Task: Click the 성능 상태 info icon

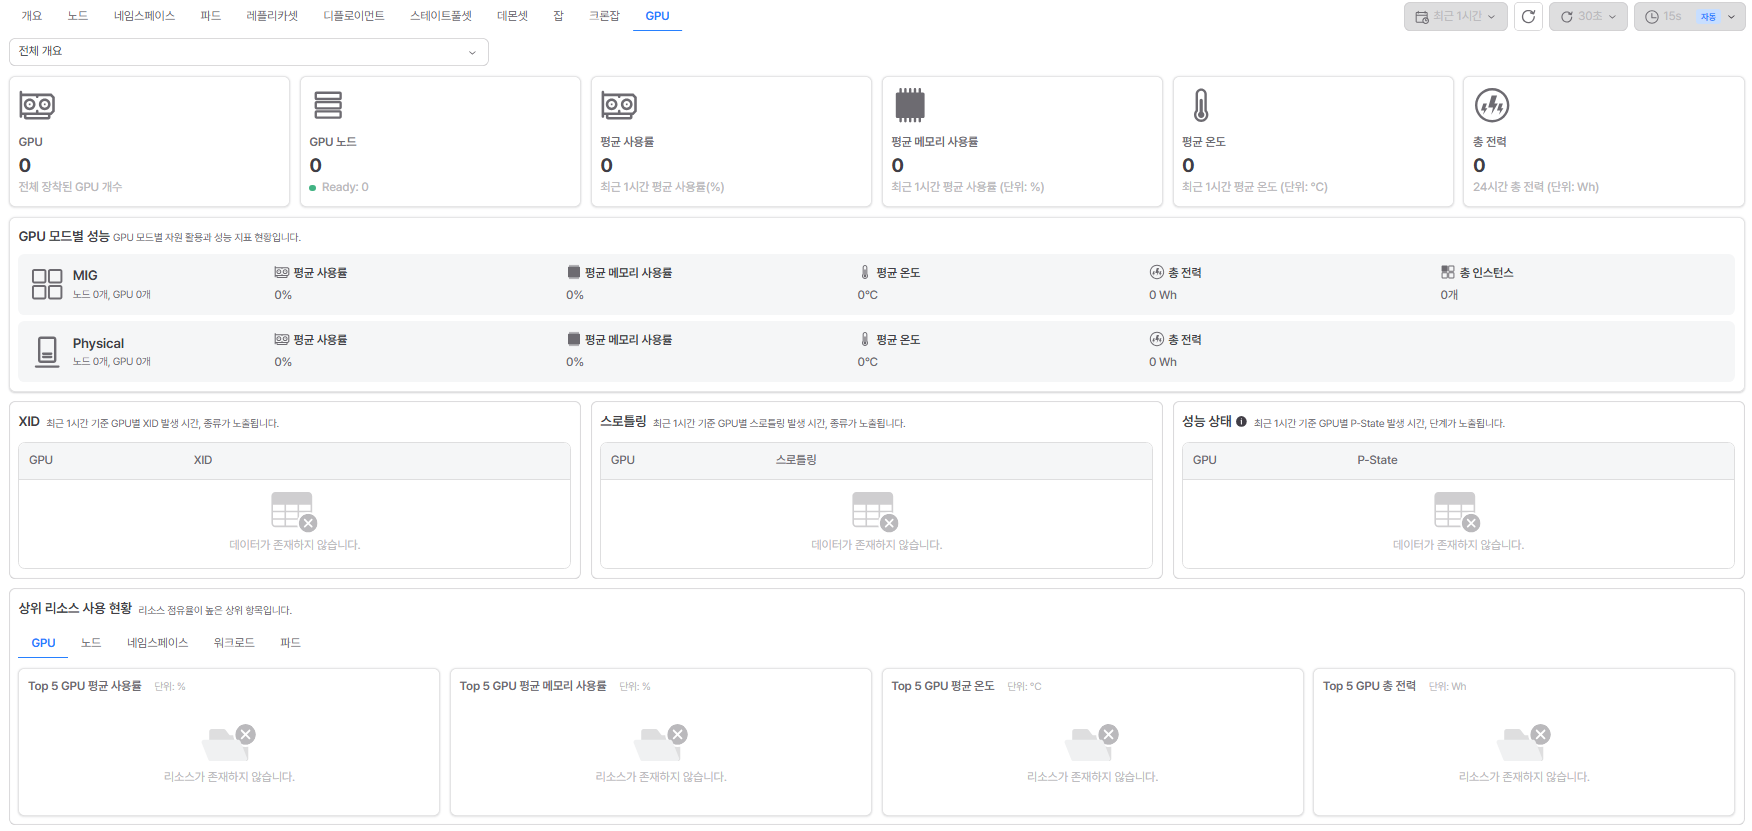Action: click(1241, 422)
